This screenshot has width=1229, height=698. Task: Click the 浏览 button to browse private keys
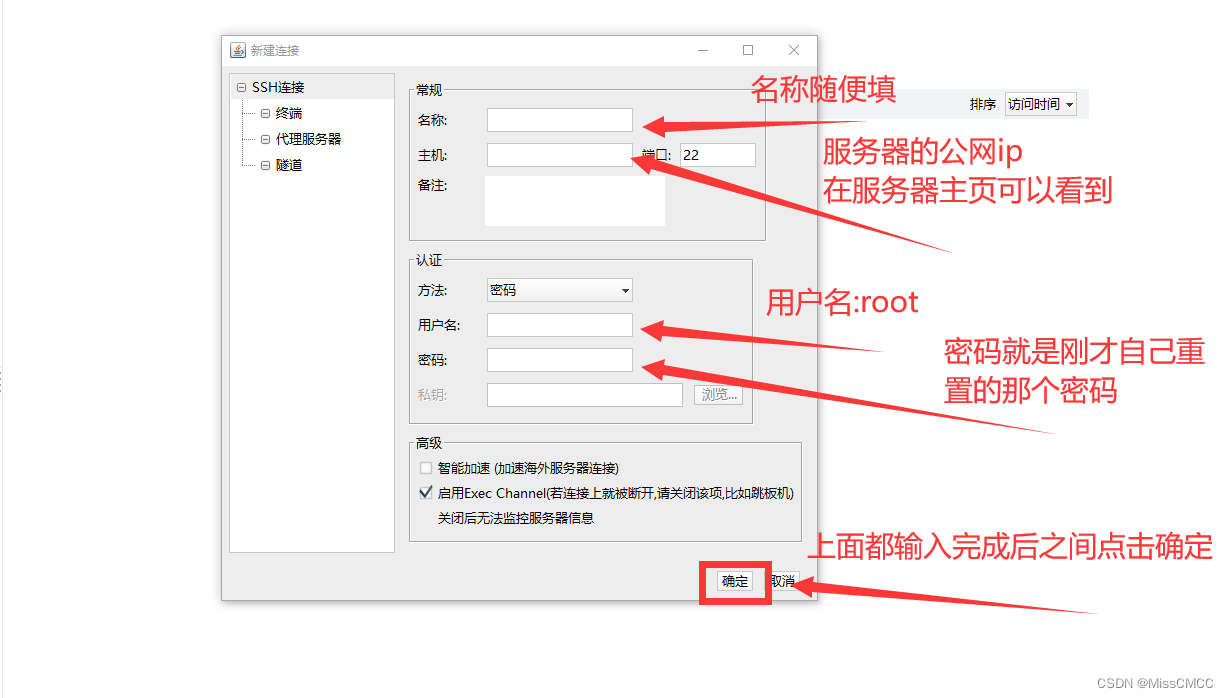pyautogui.click(x=718, y=394)
